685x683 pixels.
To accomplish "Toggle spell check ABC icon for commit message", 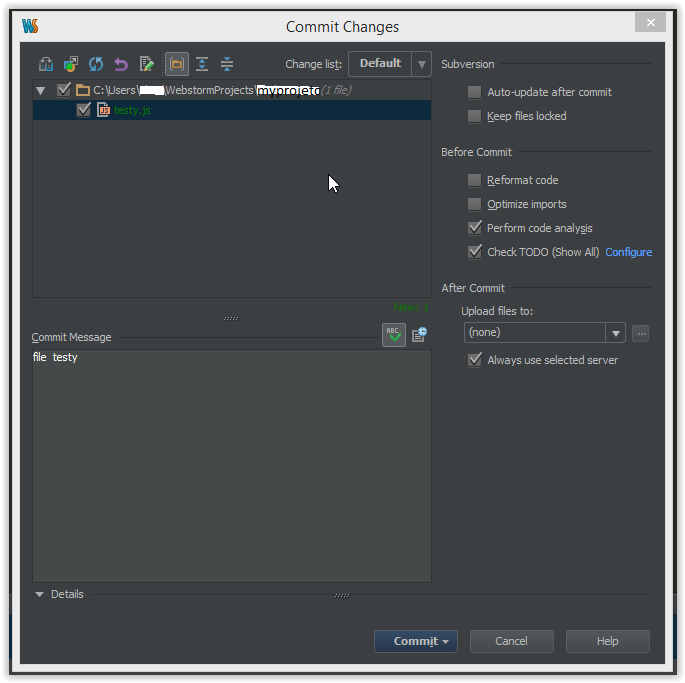I will pos(394,335).
